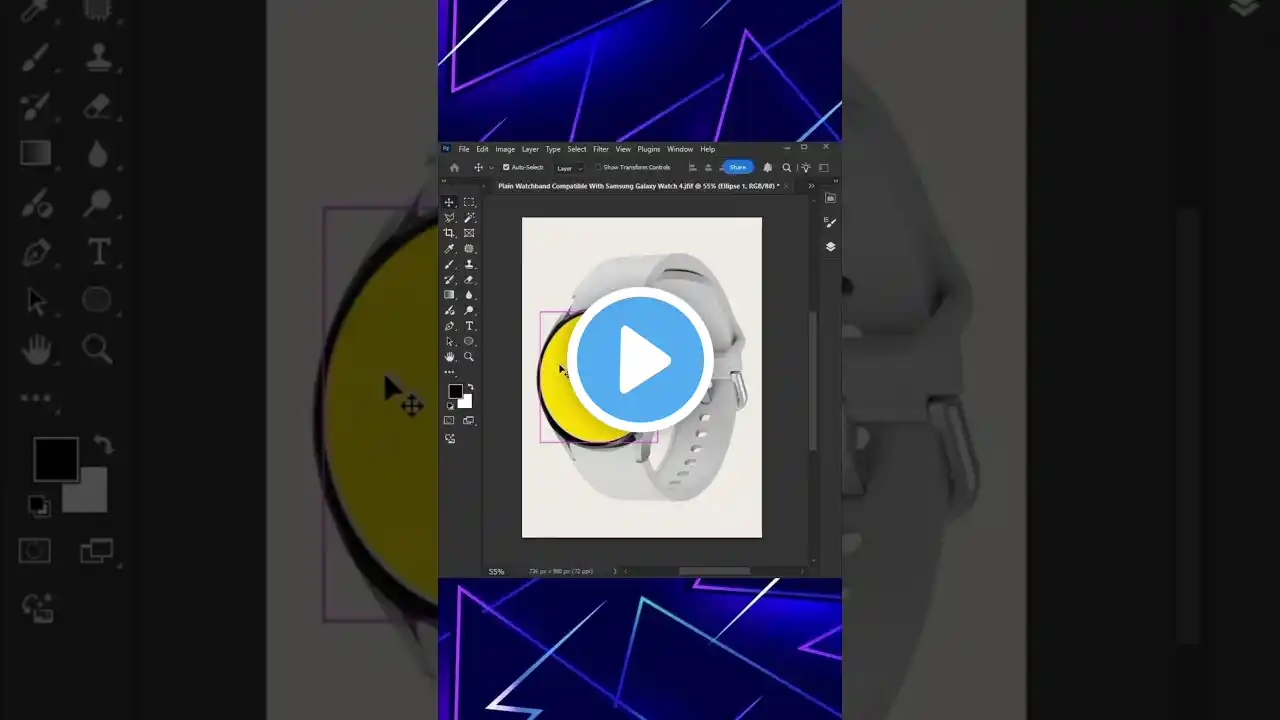The height and width of the screenshot is (720, 1280).
Task: Click the Move tool icon in options bar
Action: tap(478, 168)
